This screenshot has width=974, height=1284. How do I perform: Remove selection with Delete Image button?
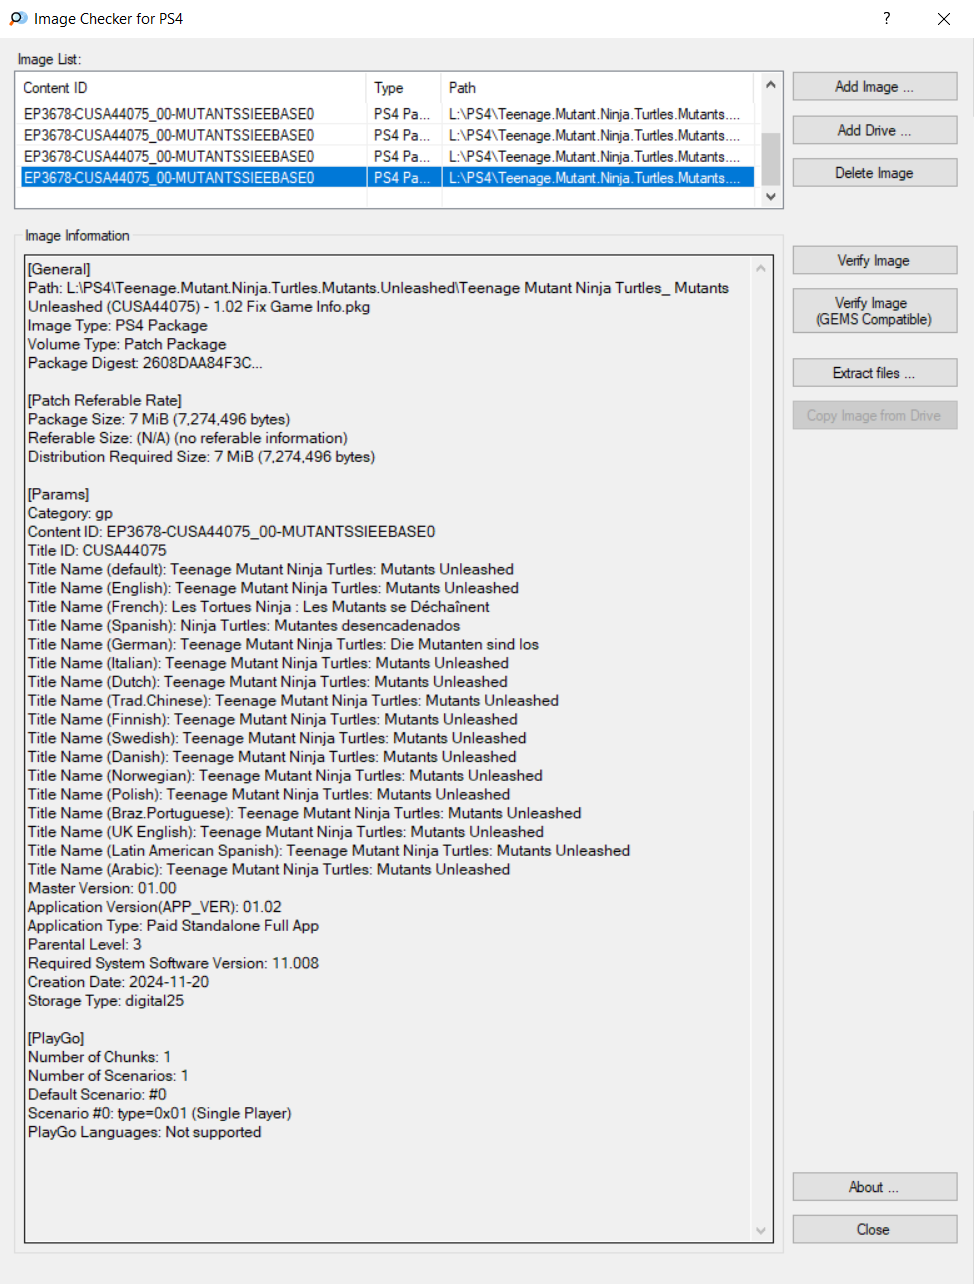click(x=875, y=173)
